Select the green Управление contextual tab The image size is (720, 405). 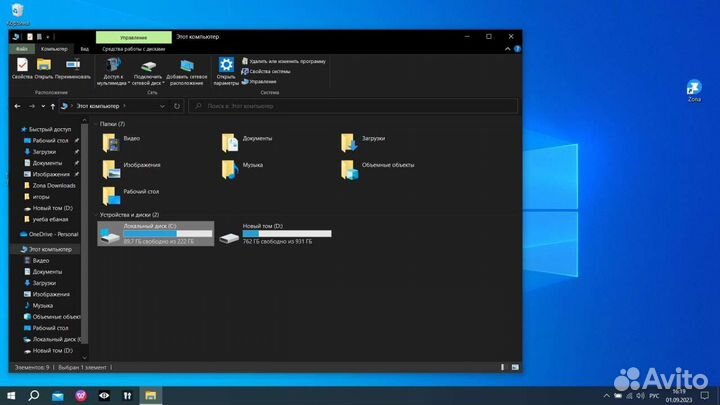point(134,37)
